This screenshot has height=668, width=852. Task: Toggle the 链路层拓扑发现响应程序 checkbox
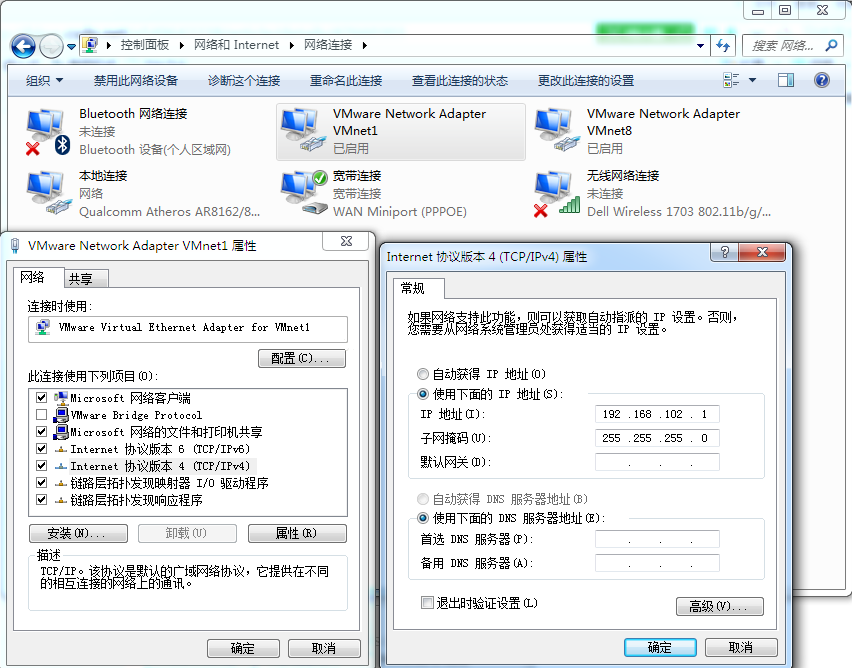coord(41,500)
